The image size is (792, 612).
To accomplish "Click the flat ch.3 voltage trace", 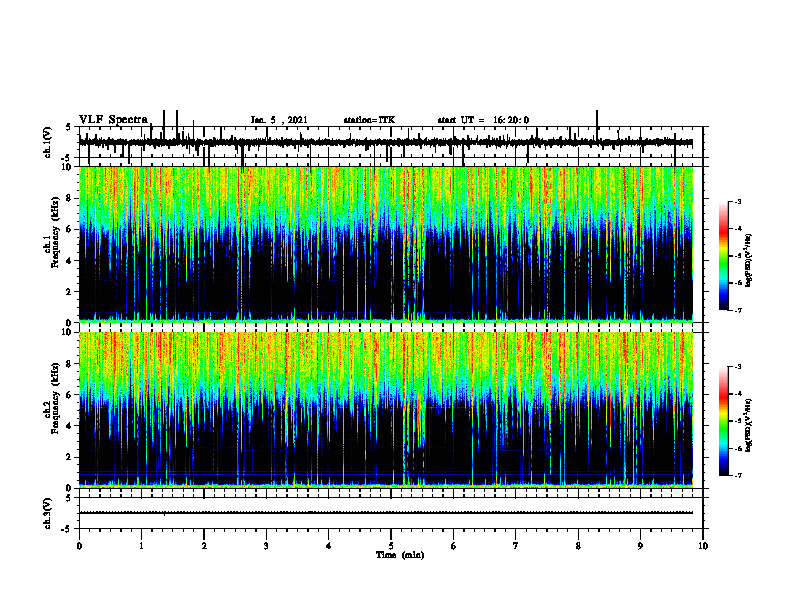I will point(385,513).
